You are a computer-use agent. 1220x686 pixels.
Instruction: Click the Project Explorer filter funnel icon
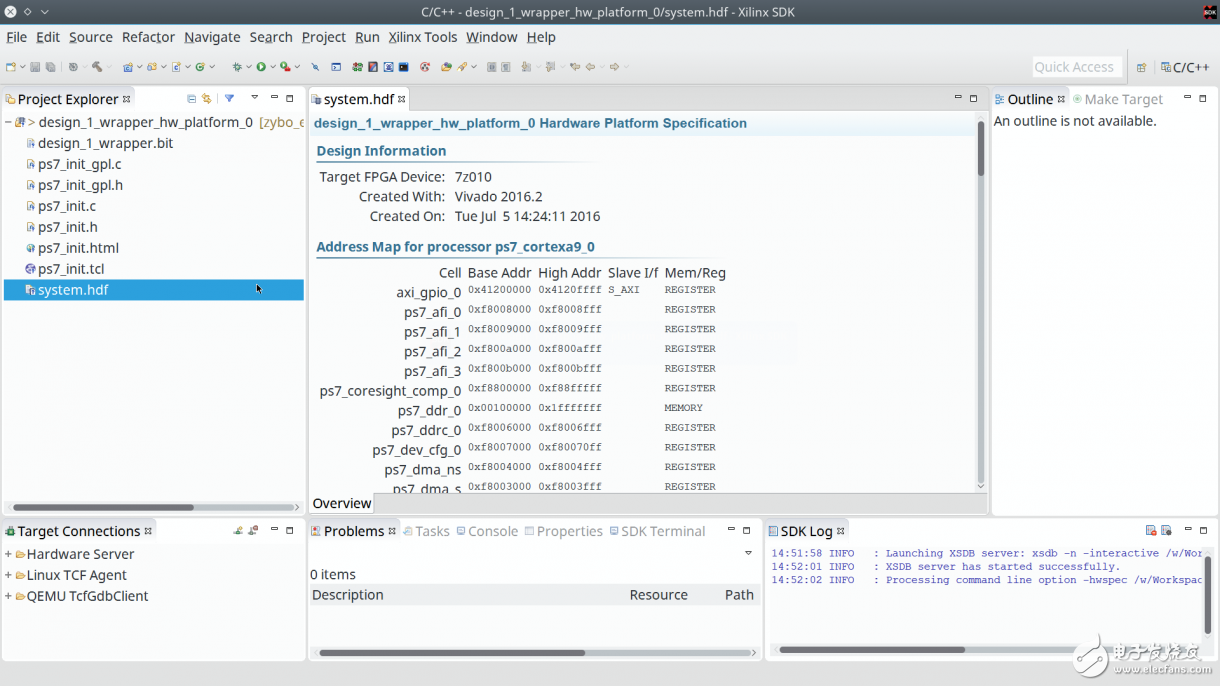point(229,99)
